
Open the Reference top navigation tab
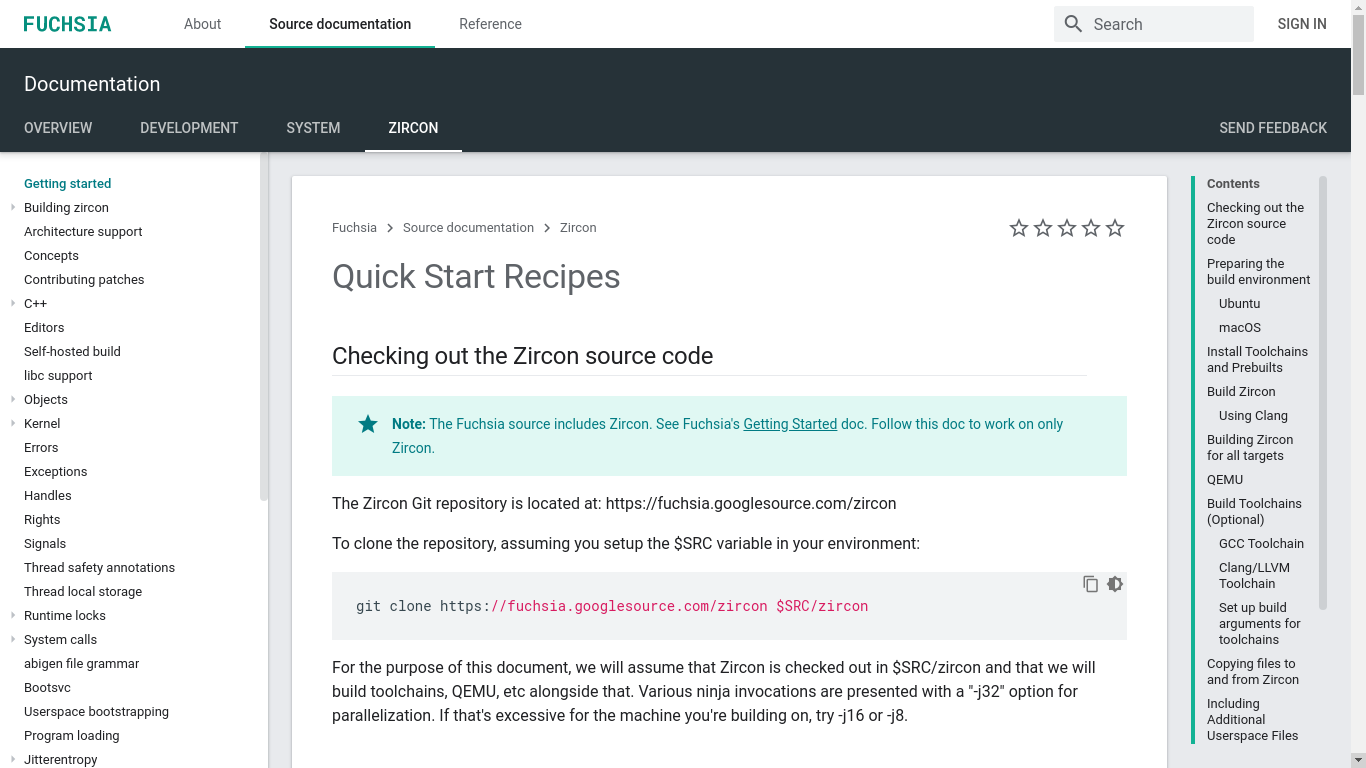point(490,24)
